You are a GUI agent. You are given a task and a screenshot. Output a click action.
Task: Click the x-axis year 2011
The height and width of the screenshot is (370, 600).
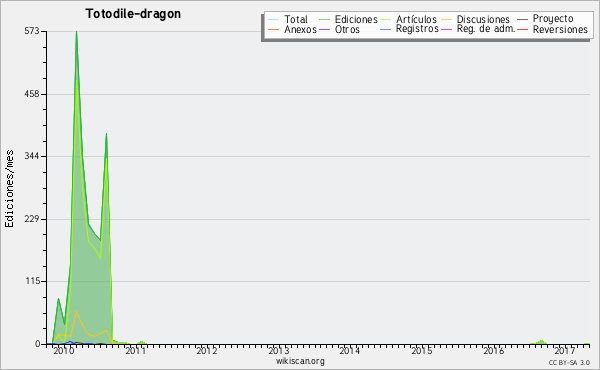click(x=135, y=350)
